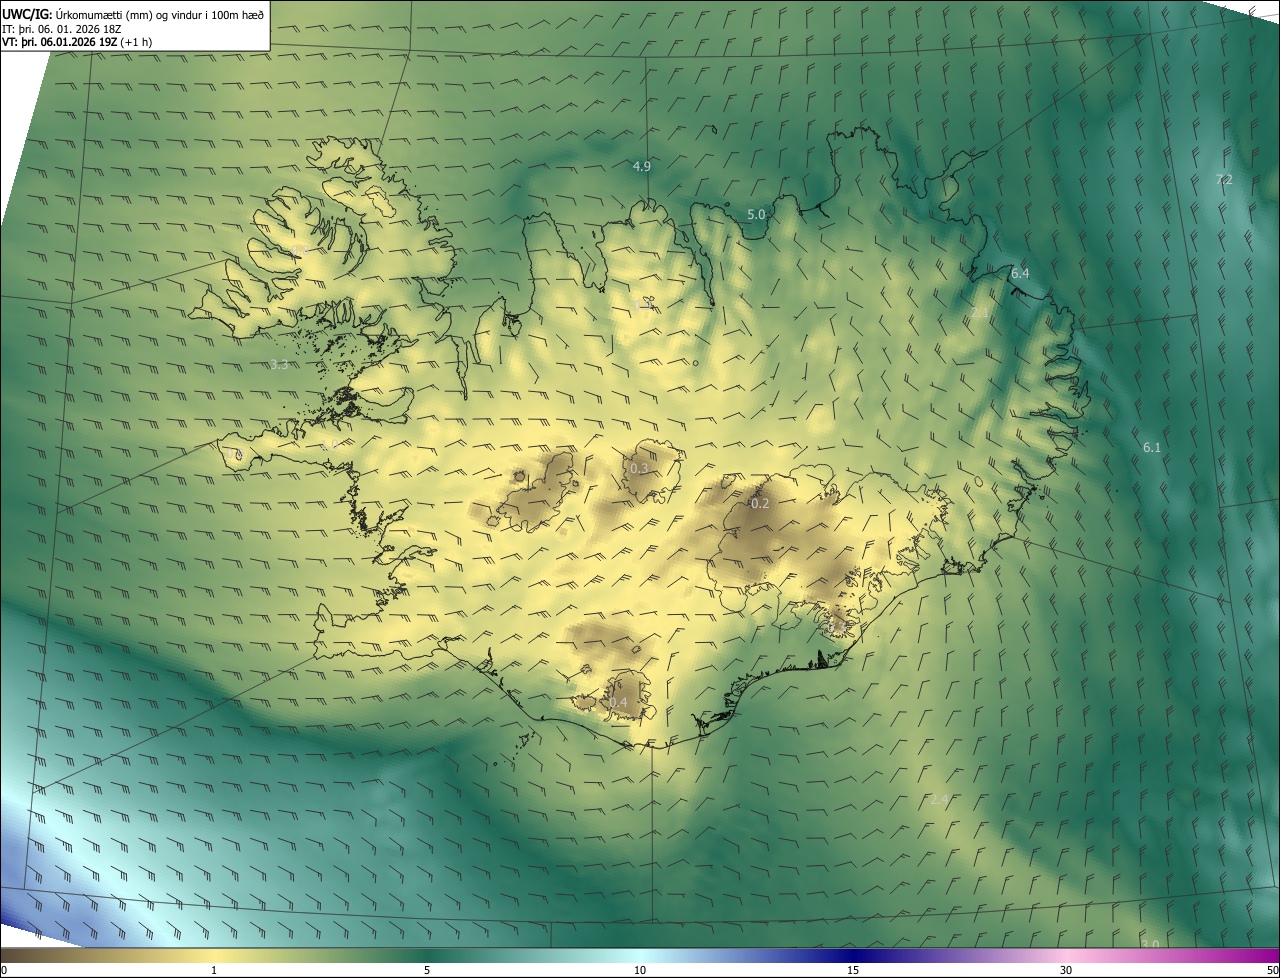The width and height of the screenshot is (1280, 978).
Task: Click the '5.0' value label near the north coast
Action: [756, 214]
